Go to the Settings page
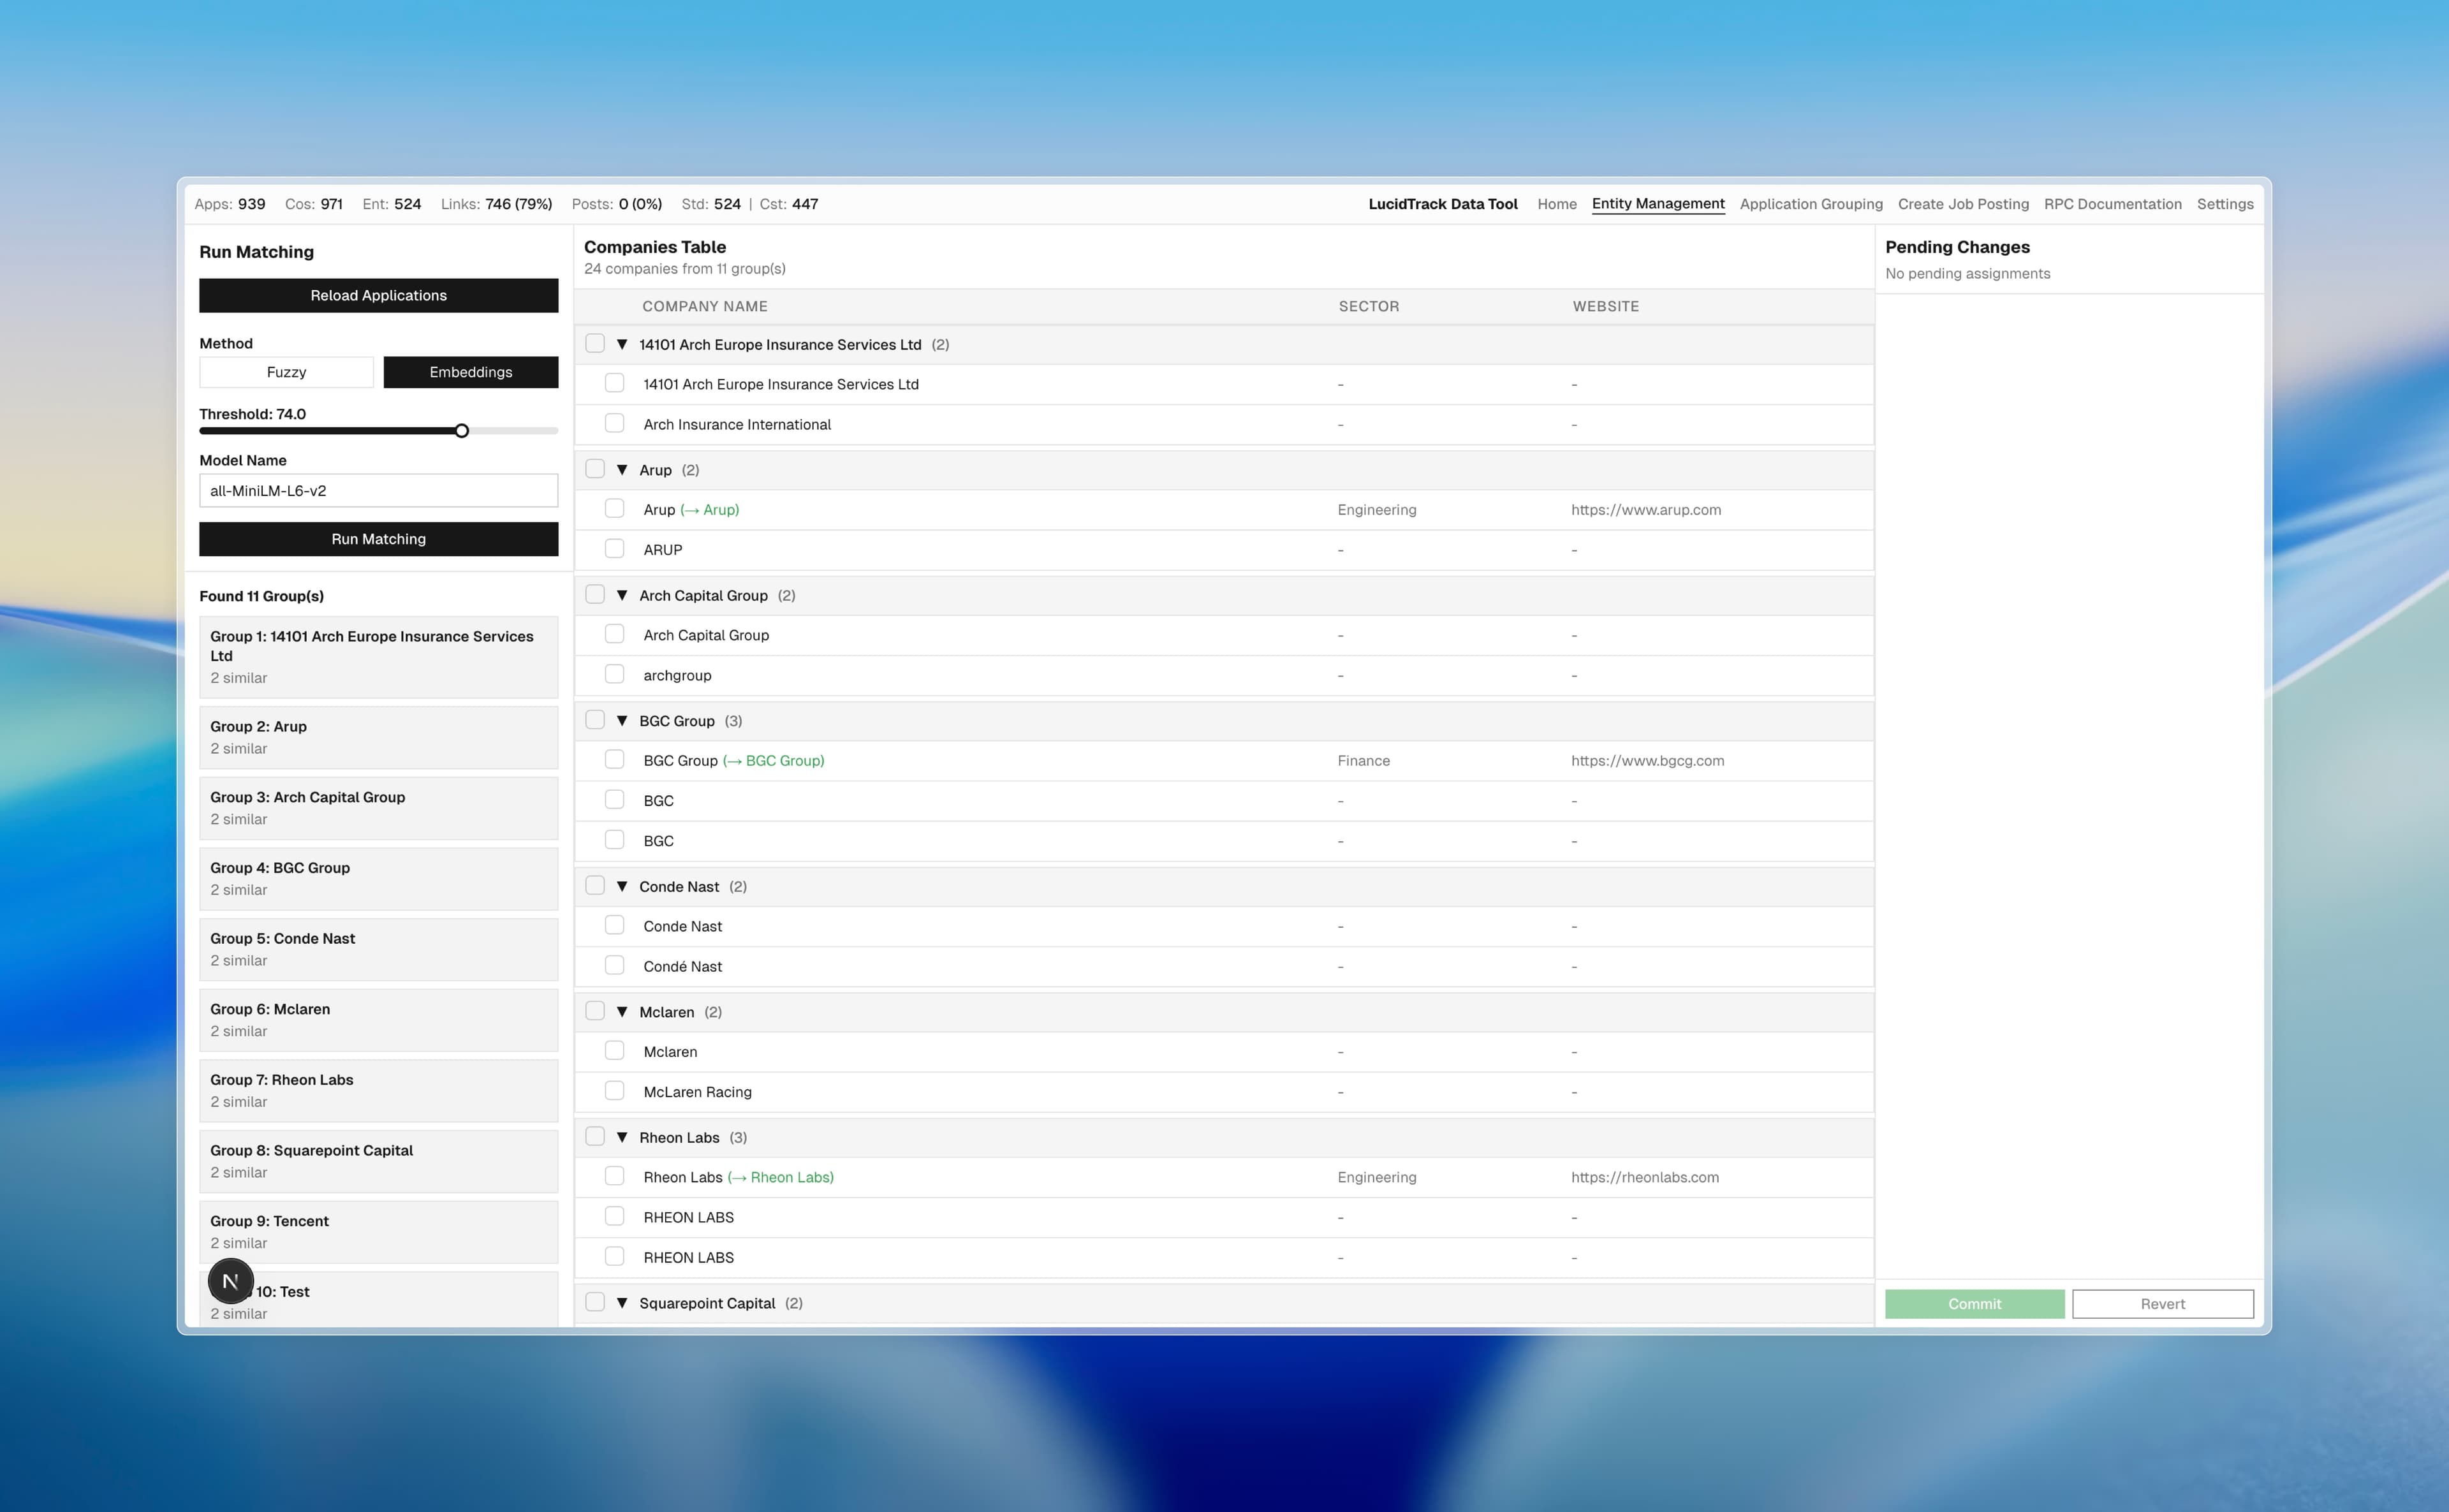The height and width of the screenshot is (1512, 2449). click(2224, 204)
